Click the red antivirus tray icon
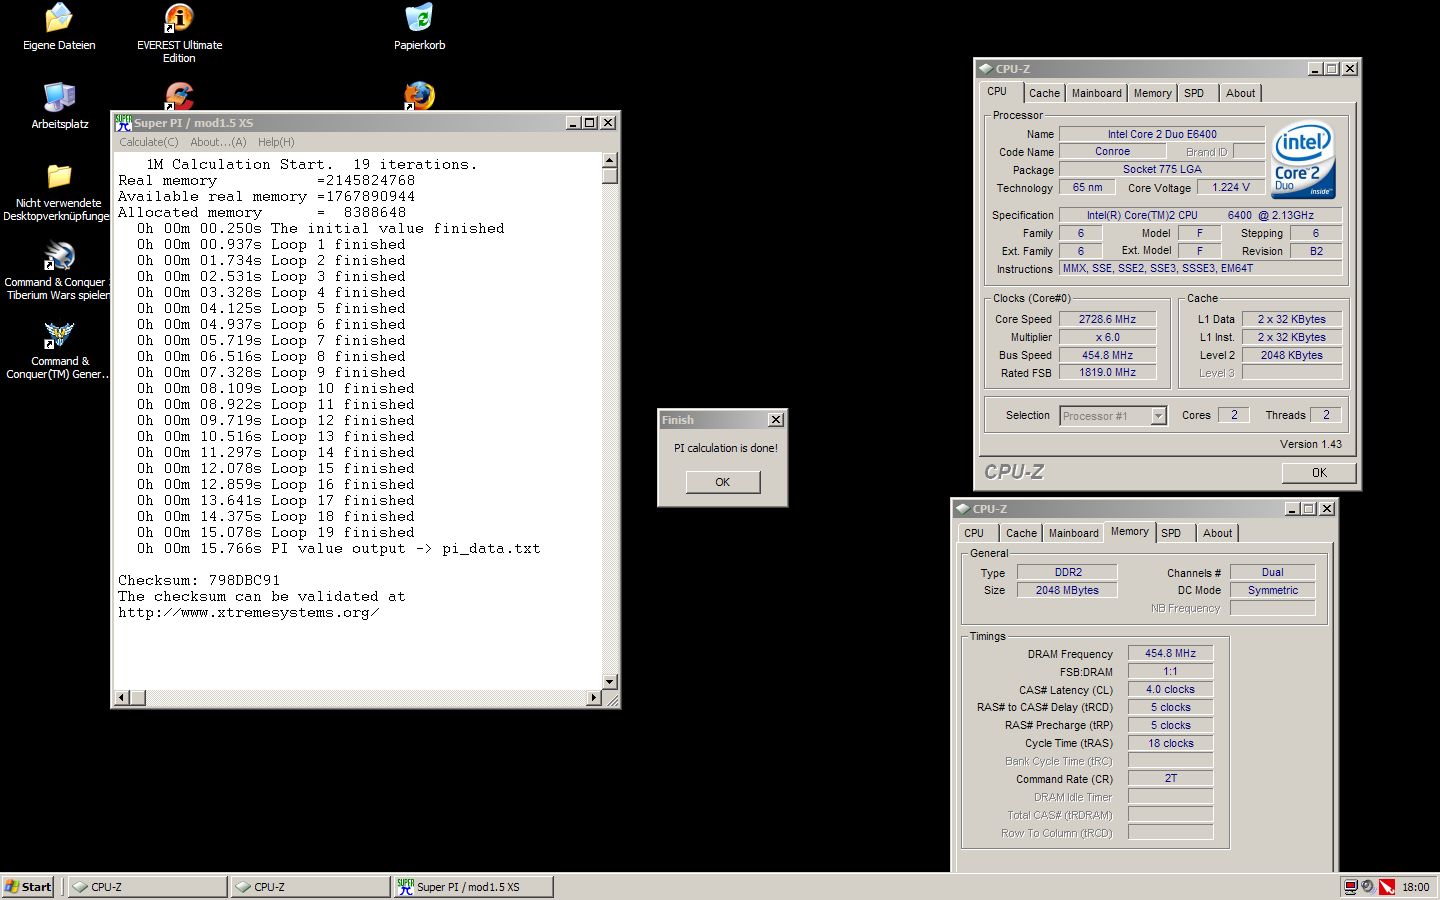The image size is (1440, 900). click(1387, 886)
